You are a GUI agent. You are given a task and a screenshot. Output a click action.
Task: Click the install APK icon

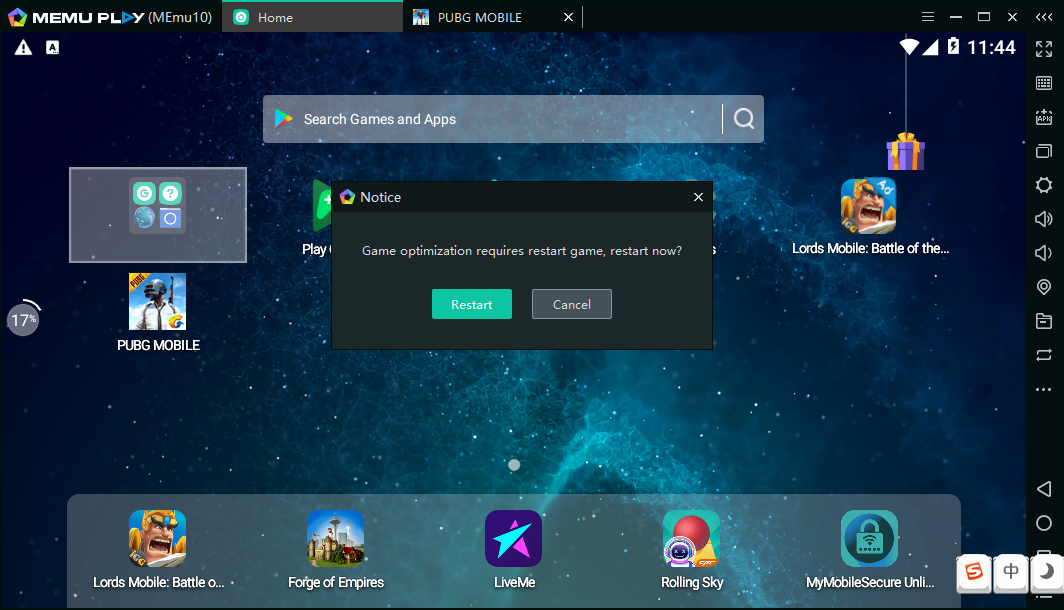tap(1043, 117)
